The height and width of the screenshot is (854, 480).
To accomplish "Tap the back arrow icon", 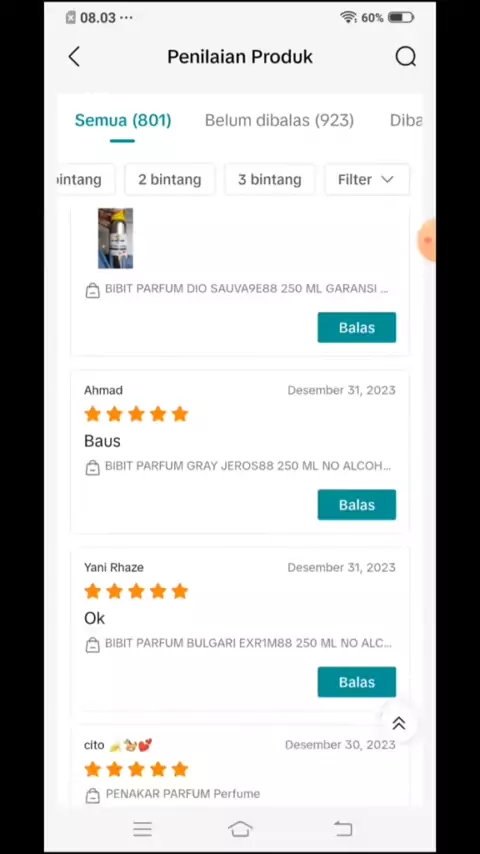I will point(74,57).
